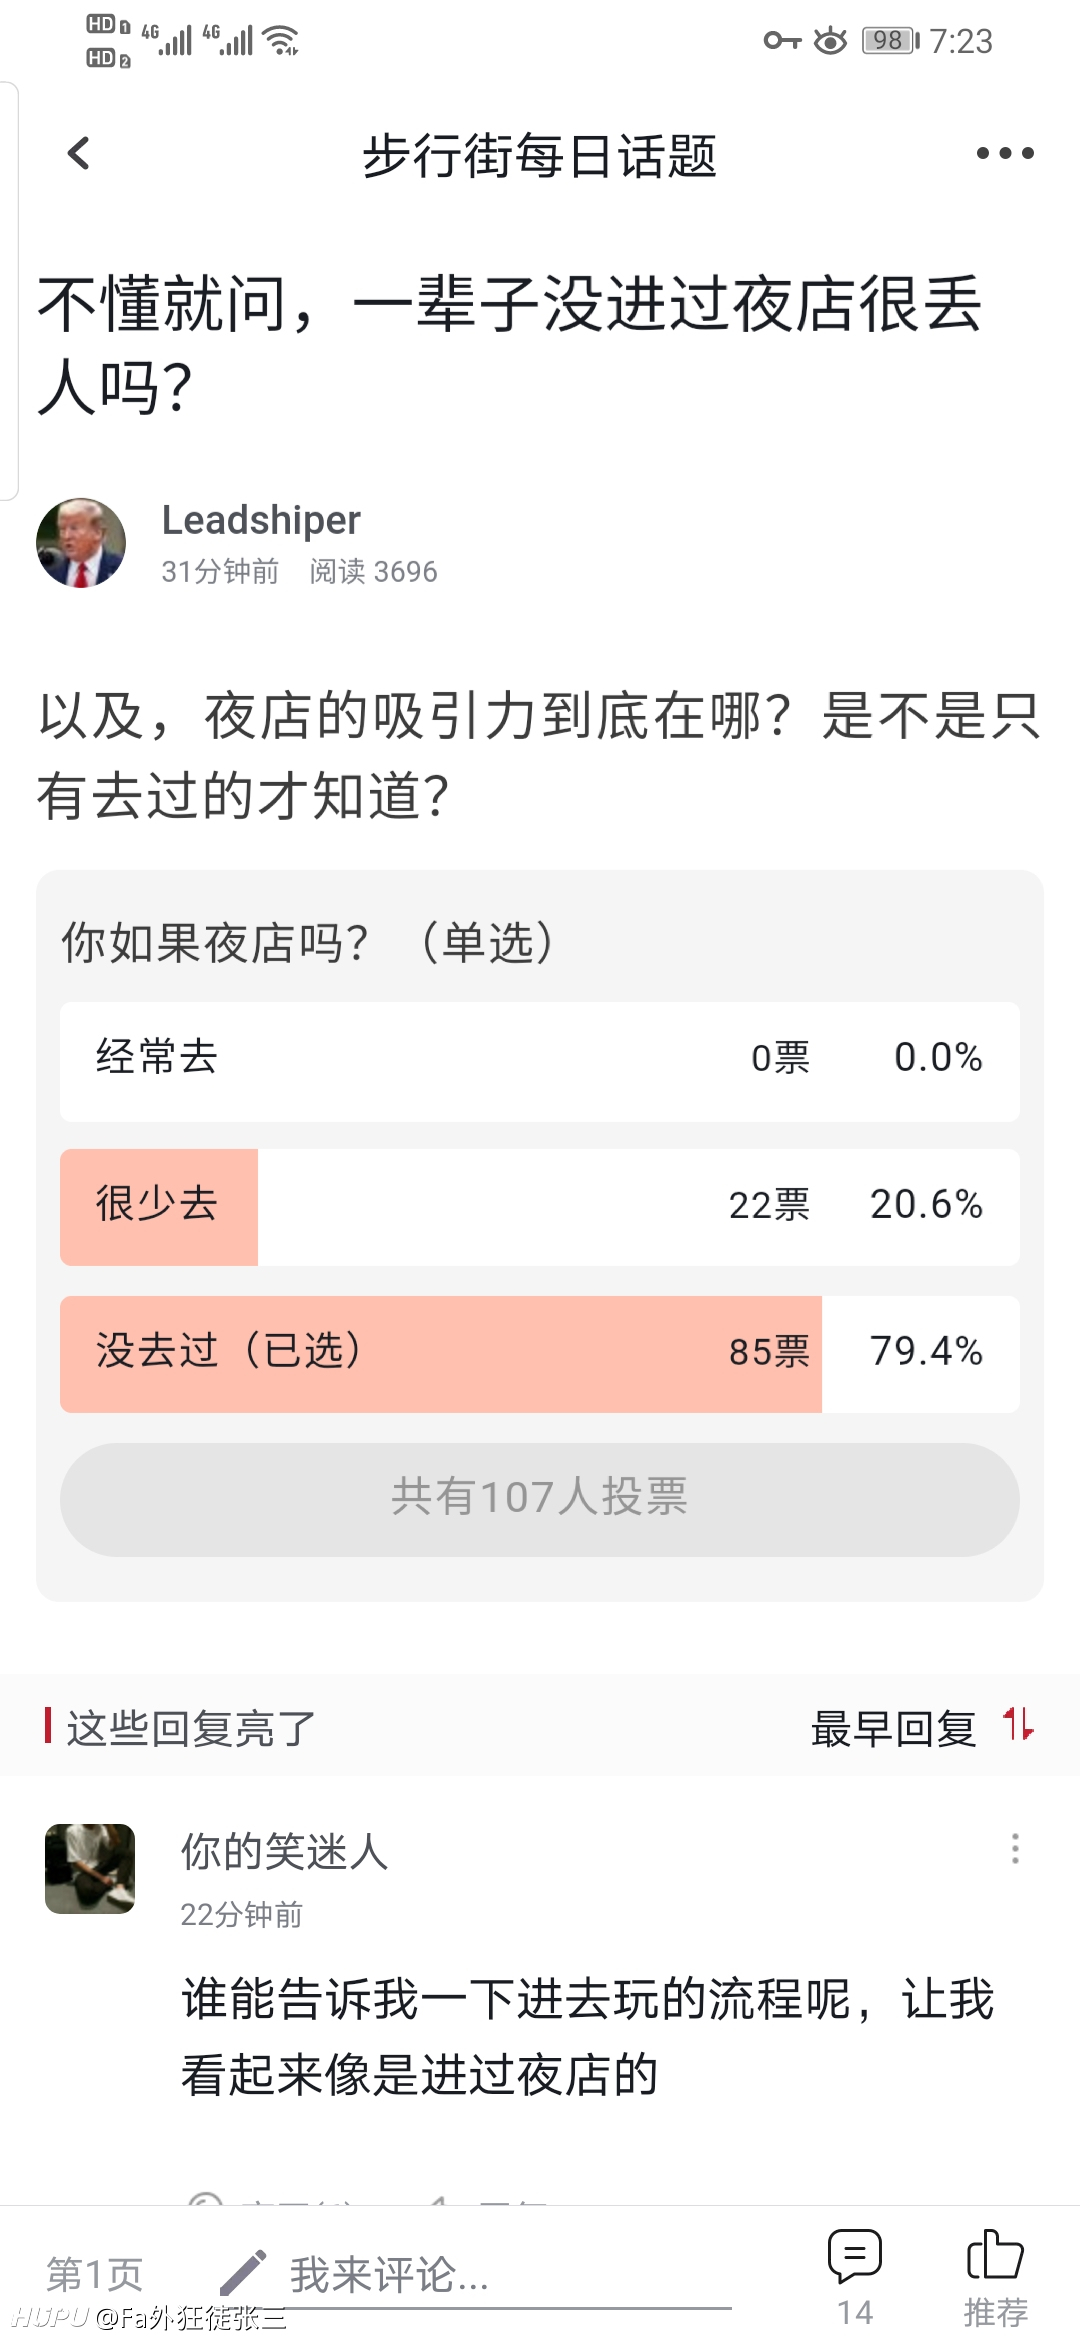The height and width of the screenshot is (2340, 1080).
Task: Tap the 步行街每日话题 header title
Action: [540, 156]
